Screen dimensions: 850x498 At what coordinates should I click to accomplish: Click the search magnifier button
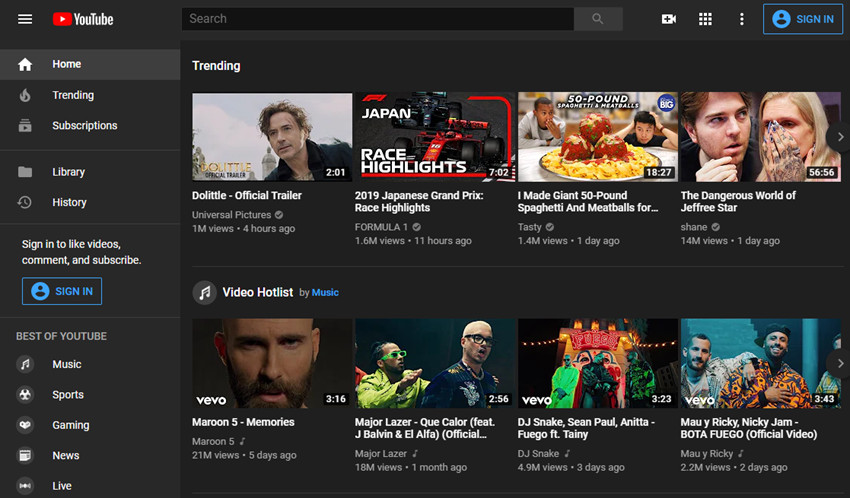pos(597,19)
